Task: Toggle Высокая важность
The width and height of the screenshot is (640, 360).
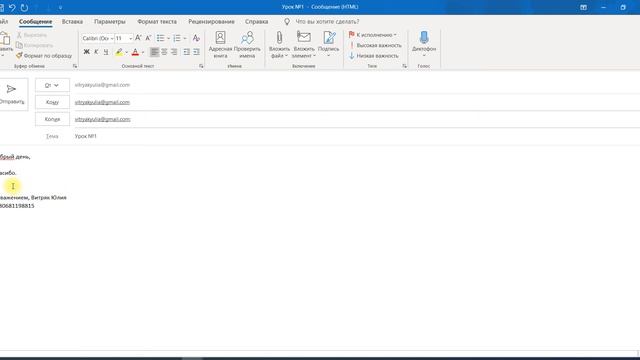Action: tap(375, 45)
